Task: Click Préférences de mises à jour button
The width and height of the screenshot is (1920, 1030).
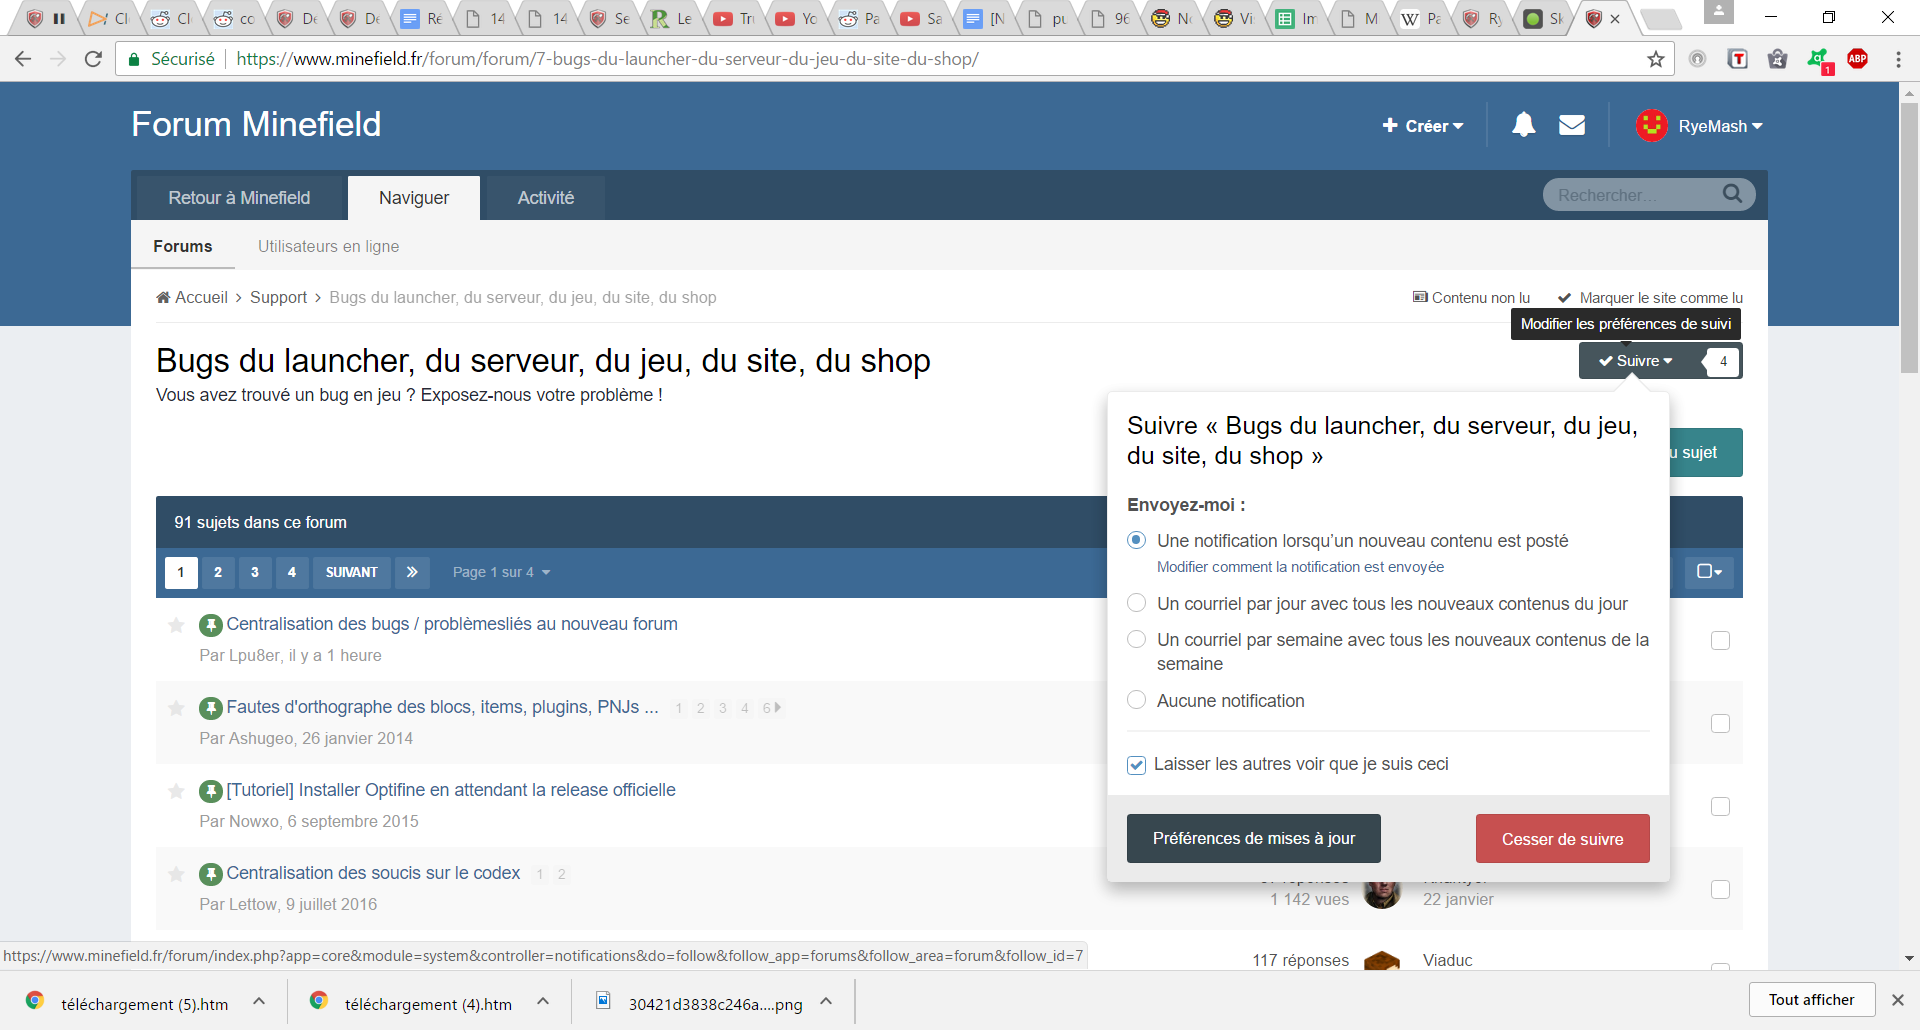Action: point(1253,838)
